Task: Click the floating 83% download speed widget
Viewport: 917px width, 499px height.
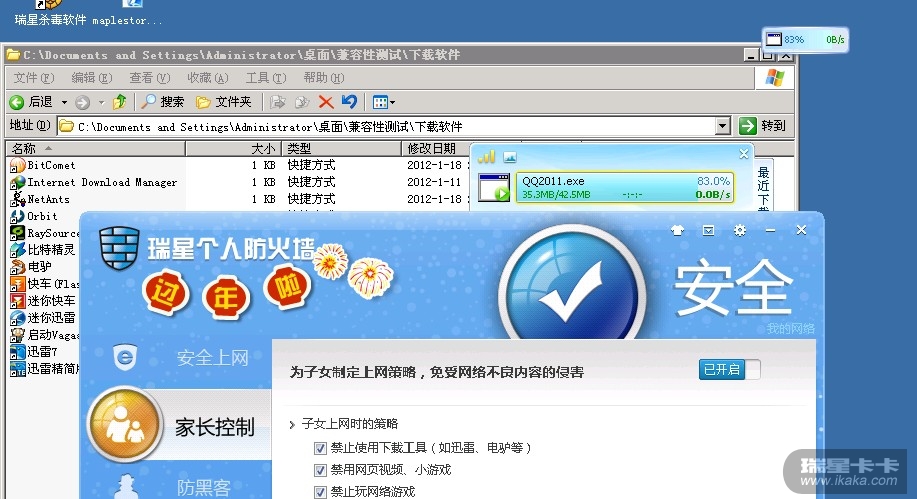Action: point(805,40)
